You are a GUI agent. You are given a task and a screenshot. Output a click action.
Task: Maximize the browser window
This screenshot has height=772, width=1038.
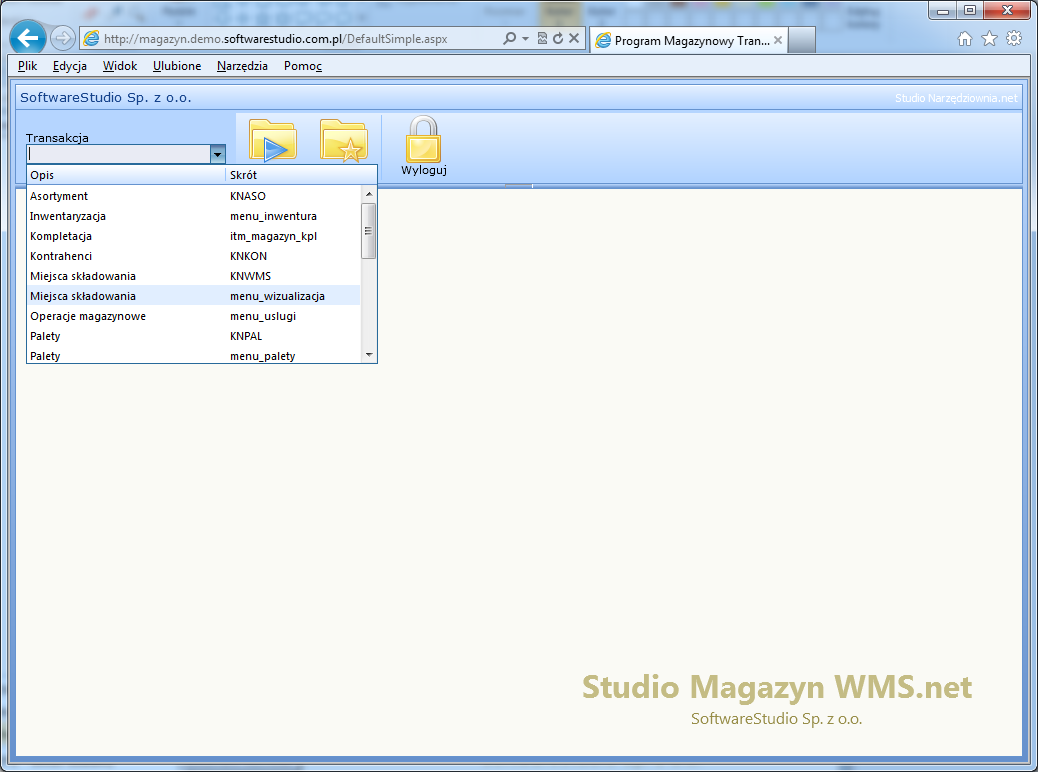[970, 10]
